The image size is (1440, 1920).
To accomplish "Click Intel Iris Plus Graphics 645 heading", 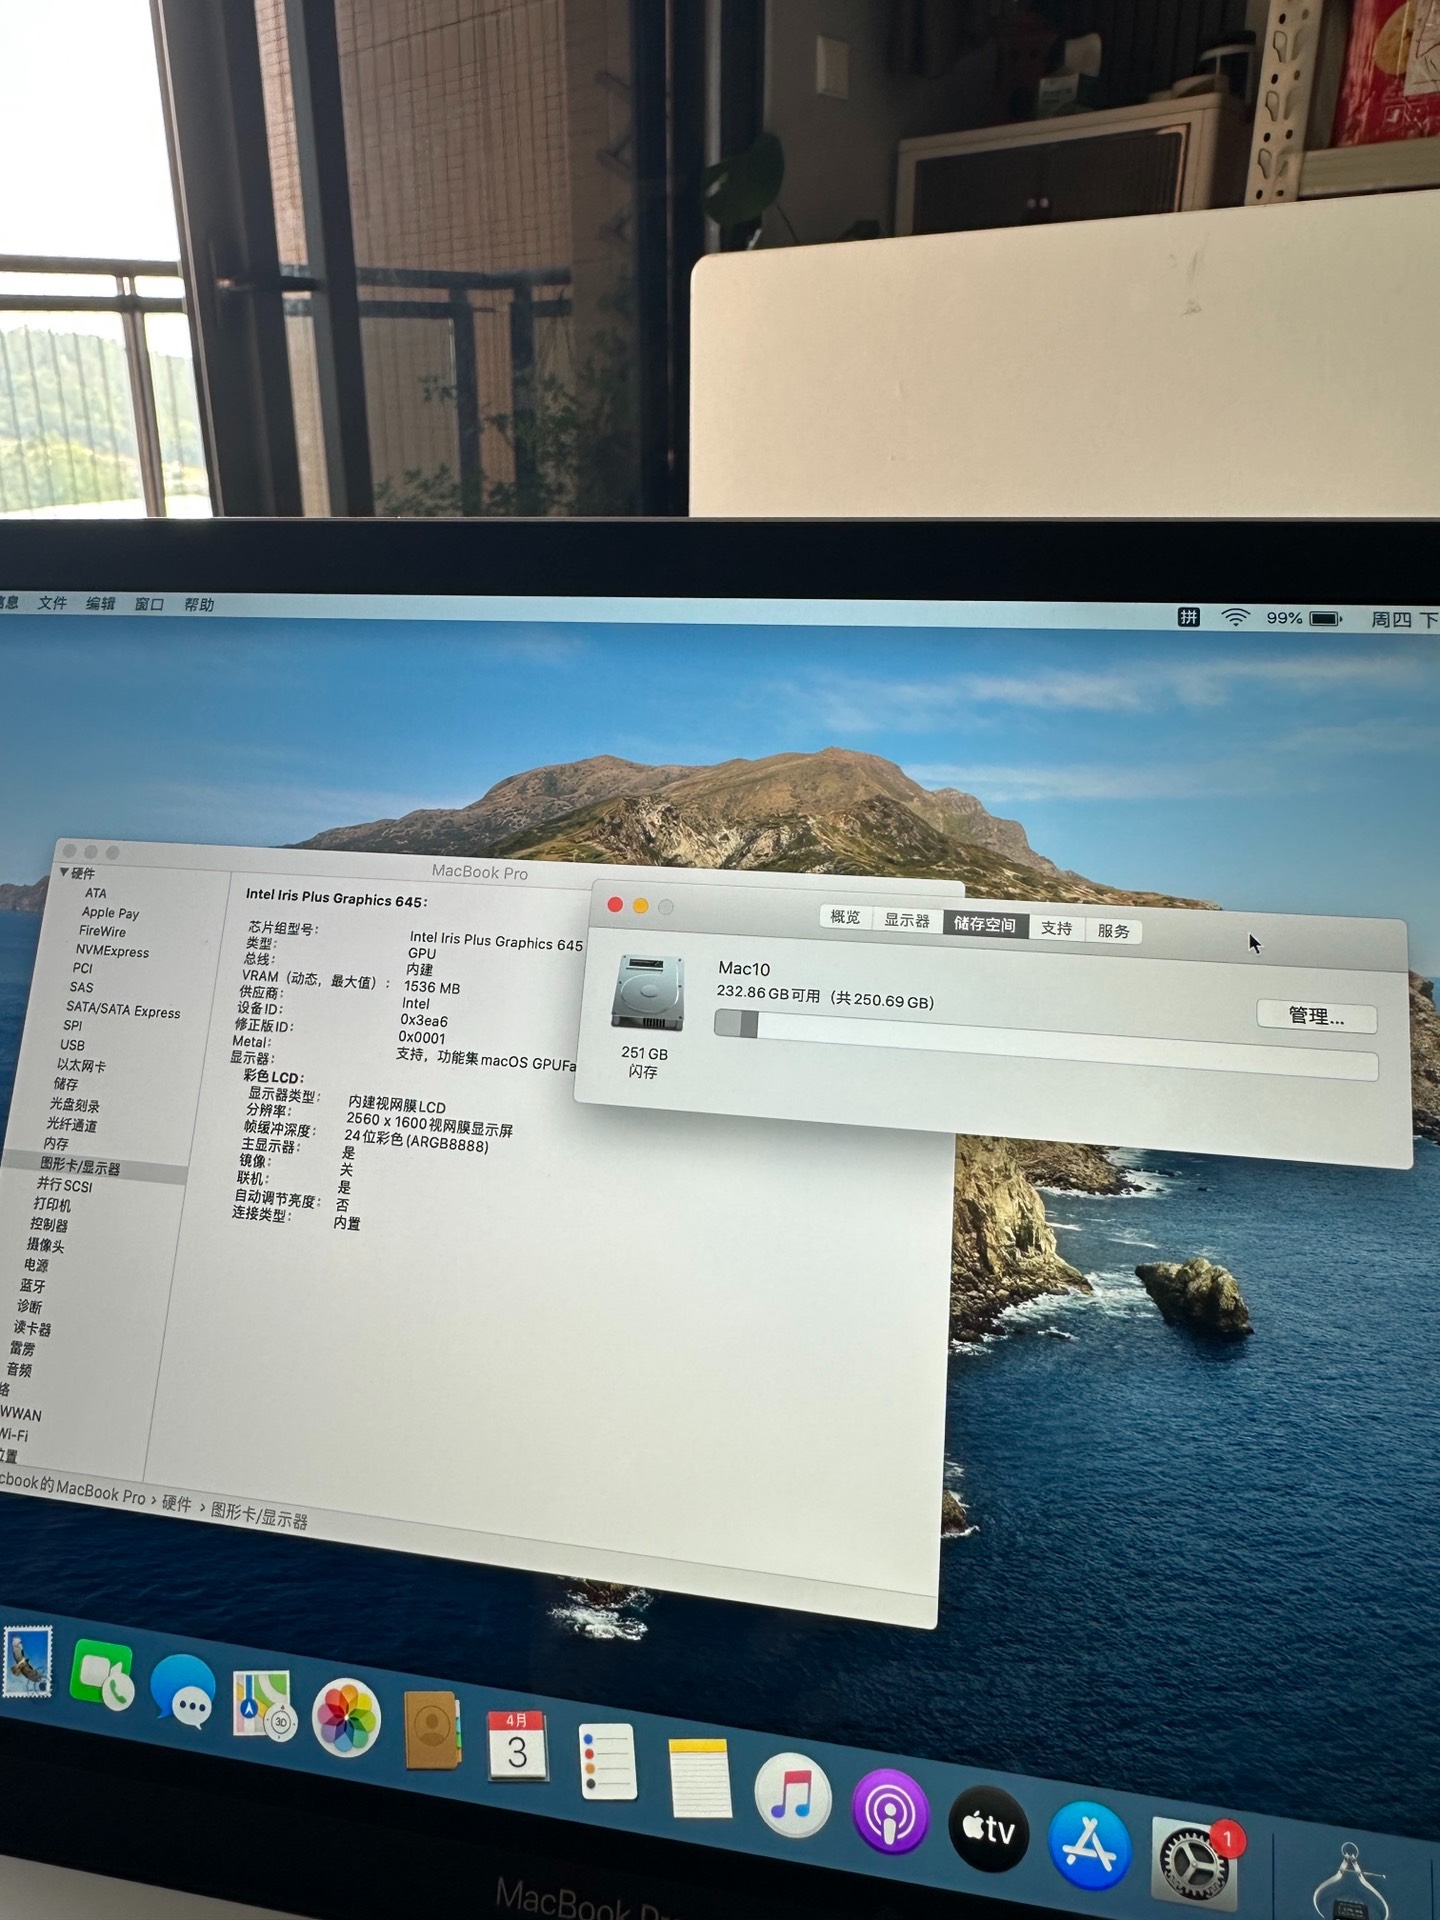I will click(x=336, y=898).
